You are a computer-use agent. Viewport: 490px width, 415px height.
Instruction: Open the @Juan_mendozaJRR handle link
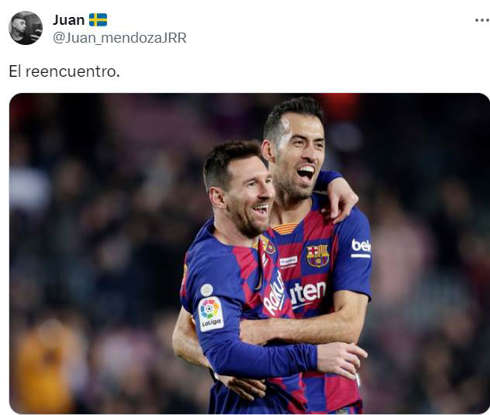click(x=119, y=38)
